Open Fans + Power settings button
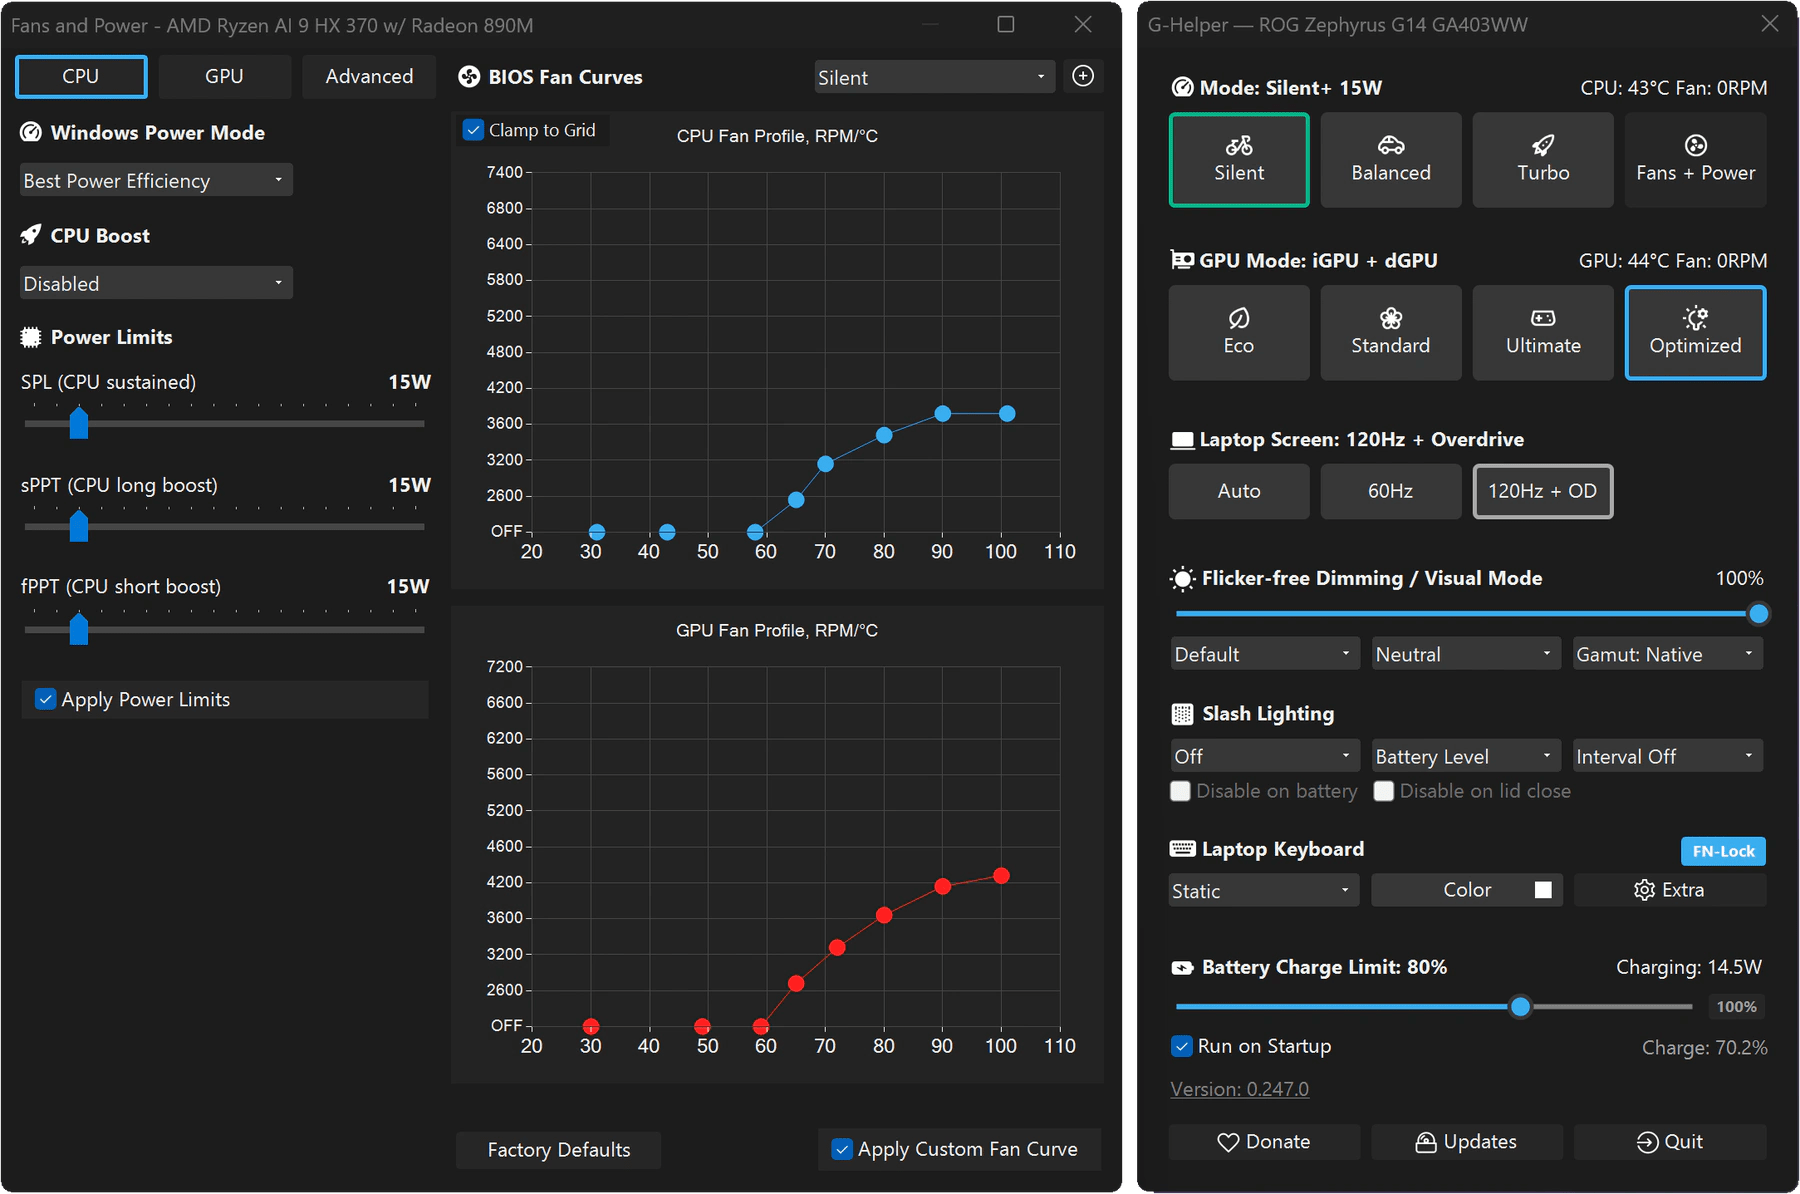This screenshot has height=1194, width=1800. tap(1696, 160)
